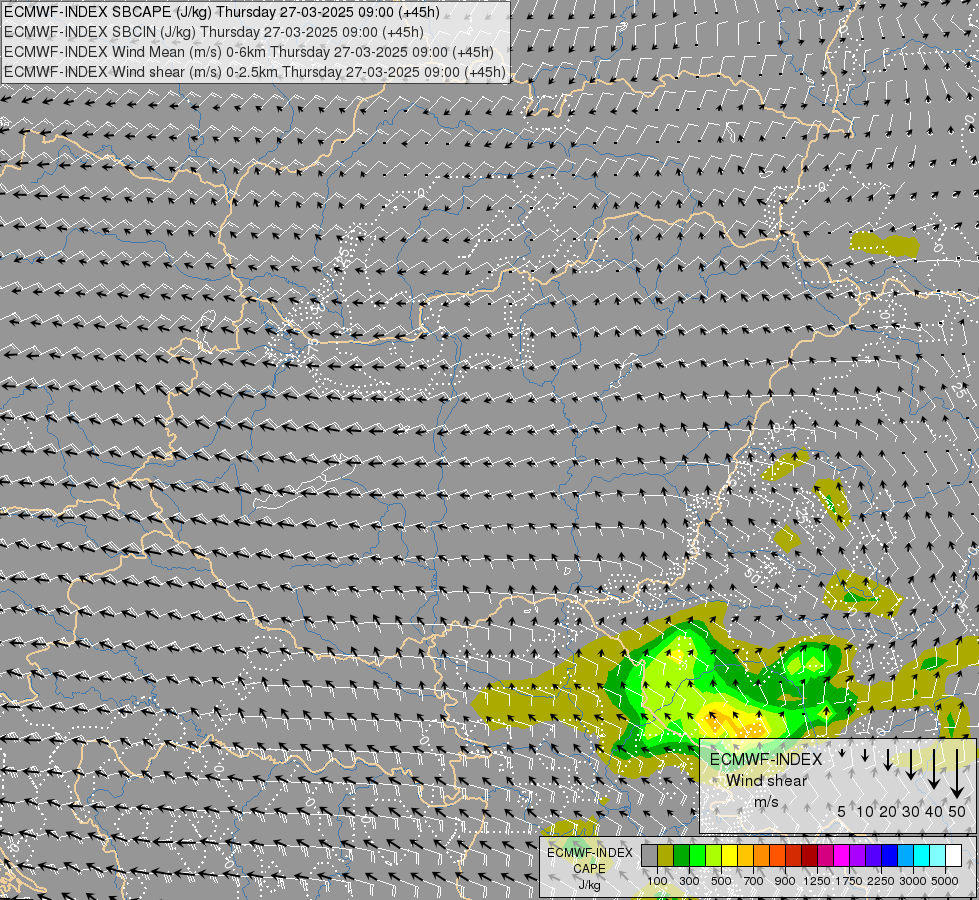Click the Wind shear 0-2.5km title line

pos(255,72)
